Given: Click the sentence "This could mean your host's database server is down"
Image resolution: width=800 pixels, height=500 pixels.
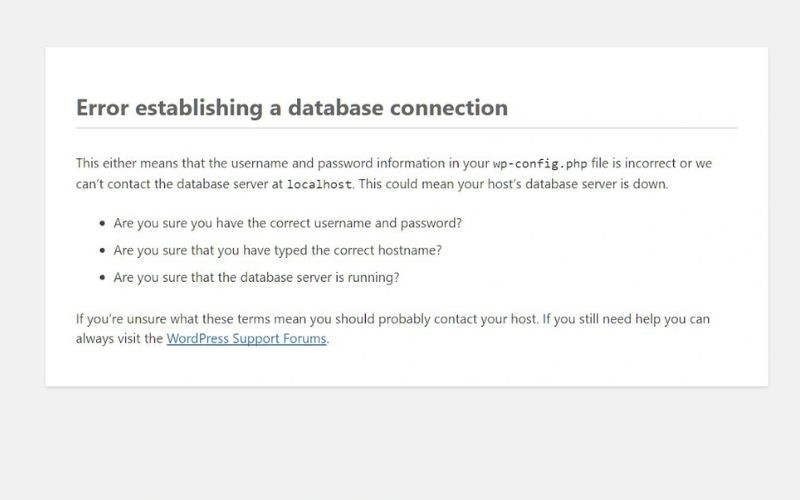Looking at the screenshot, I should tap(513, 184).
